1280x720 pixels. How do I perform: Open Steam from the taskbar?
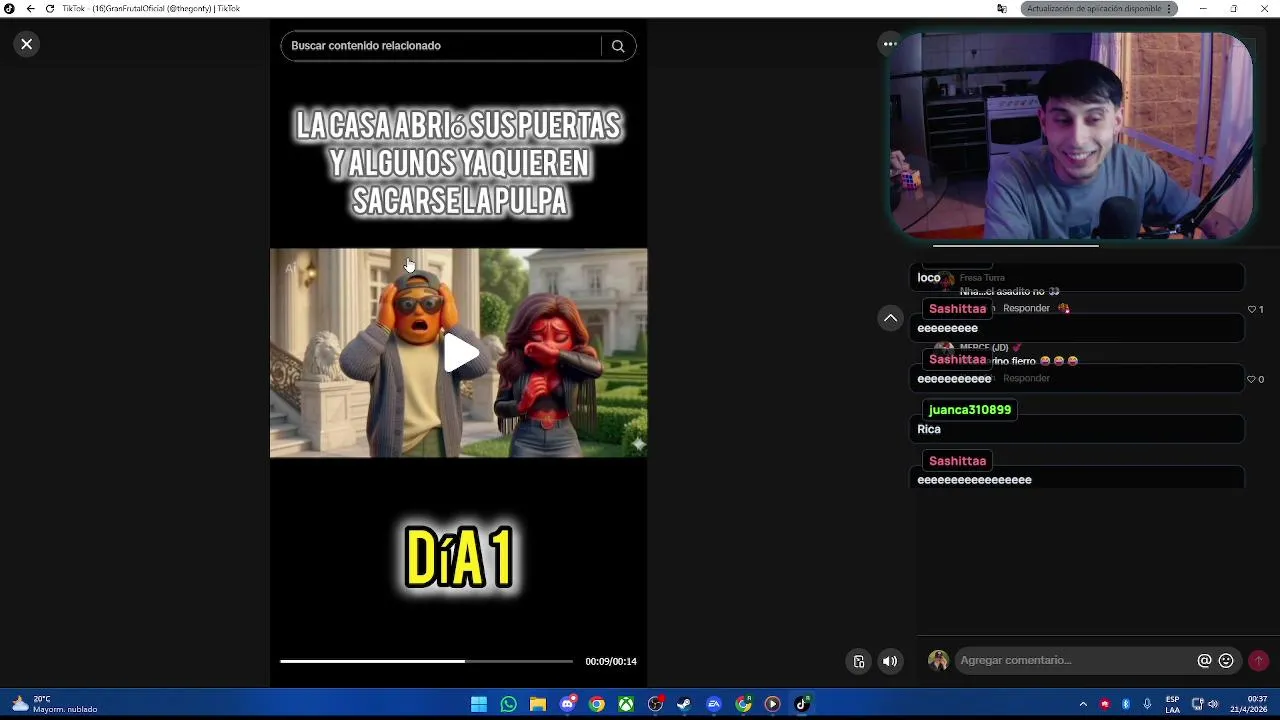(684, 704)
